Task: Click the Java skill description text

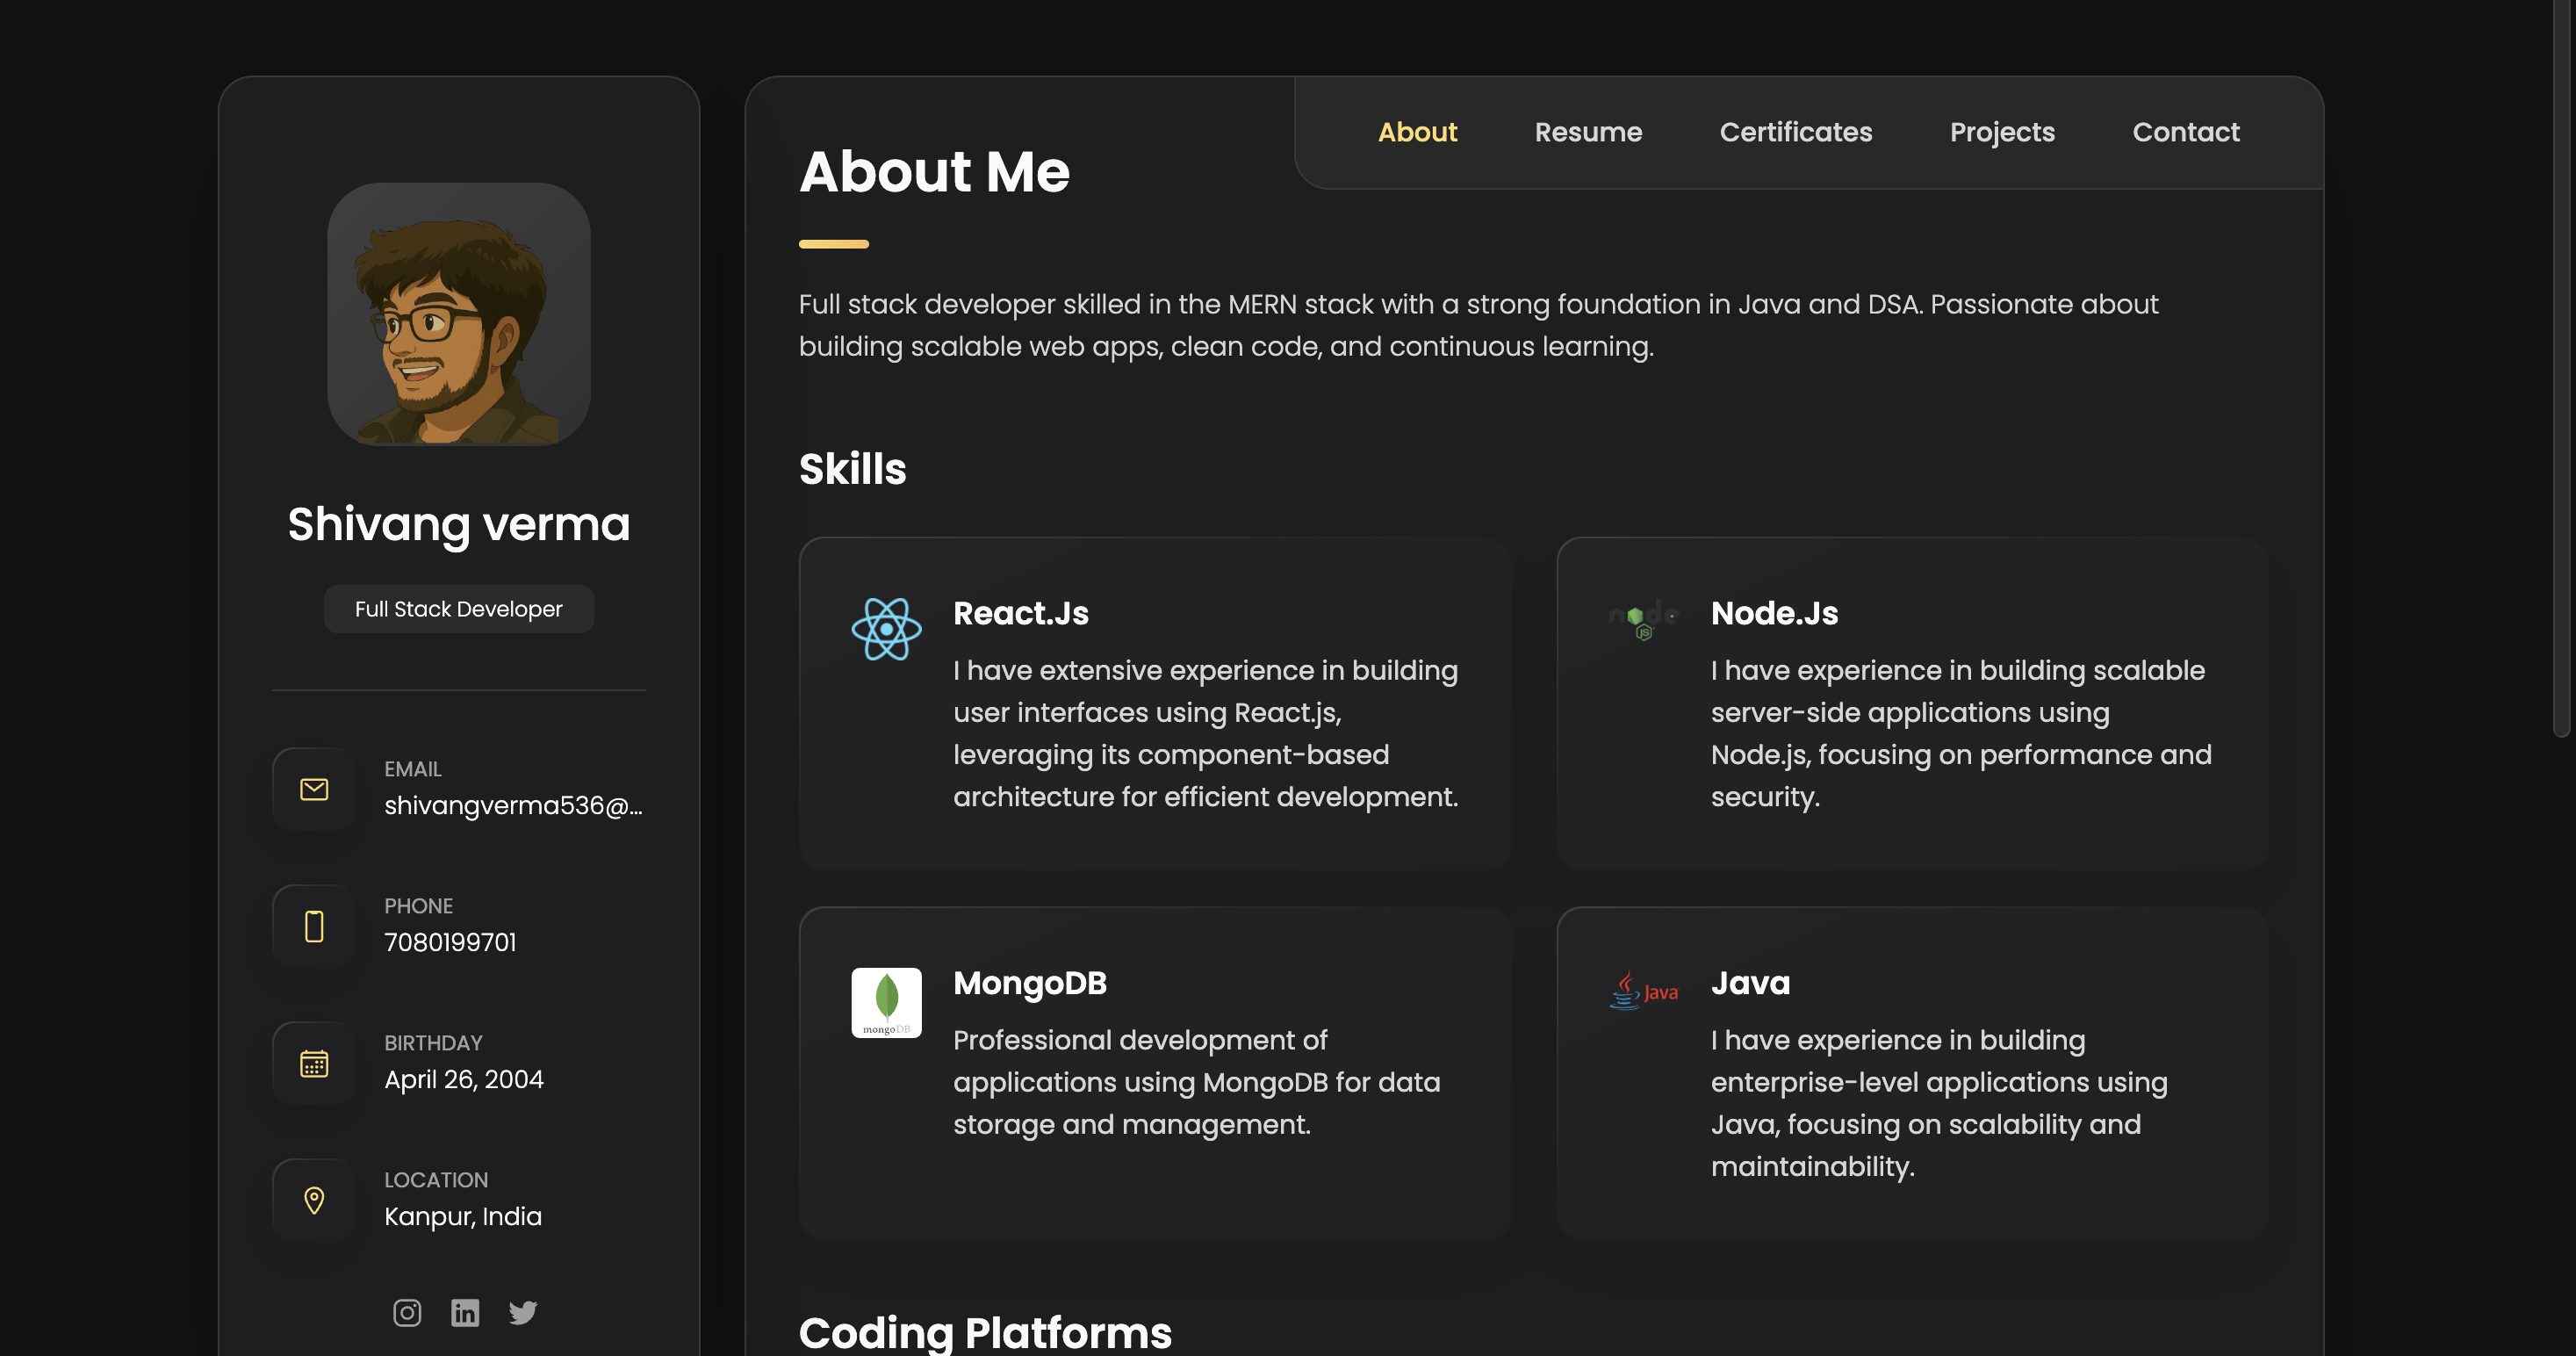Action: point(1939,1103)
